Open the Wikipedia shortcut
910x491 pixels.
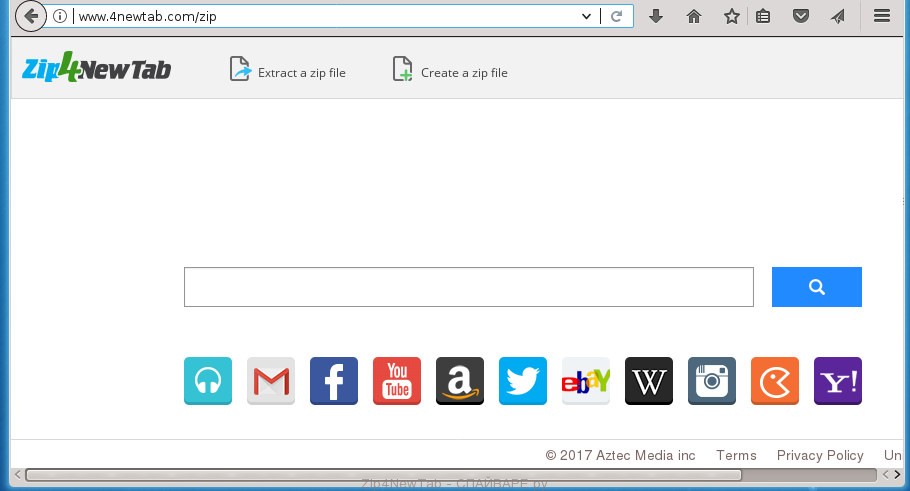649,381
